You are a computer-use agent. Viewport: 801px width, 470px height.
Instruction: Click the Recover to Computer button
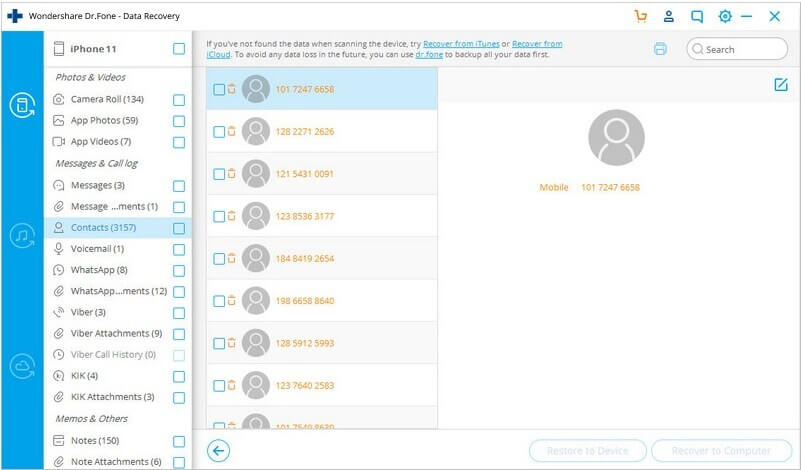click(721, 451)
